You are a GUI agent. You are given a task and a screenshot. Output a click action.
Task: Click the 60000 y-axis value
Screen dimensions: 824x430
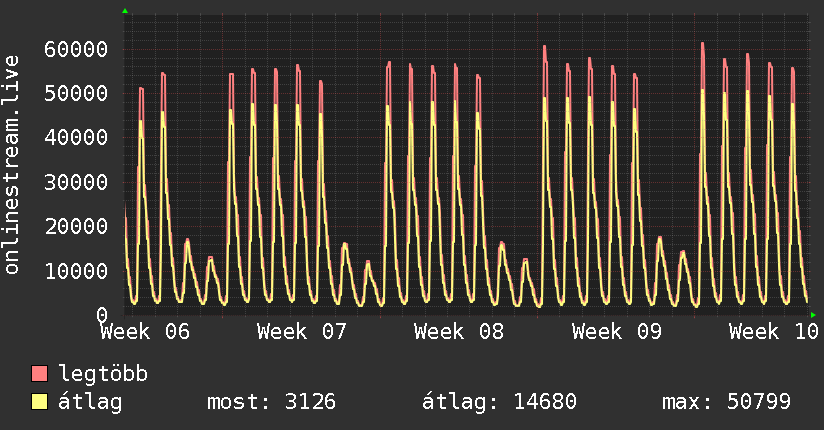pyautogui.click(x=76, y=49)
